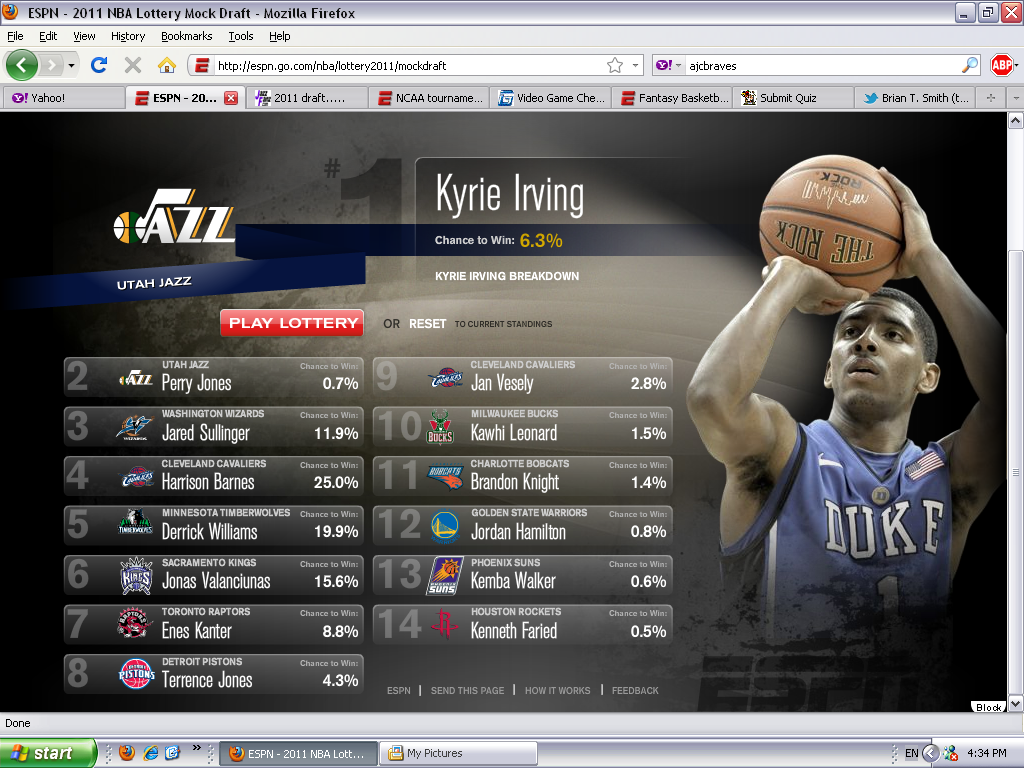
Task: Click the FEEDBACK footer link
Action: [x=635, y=690]
